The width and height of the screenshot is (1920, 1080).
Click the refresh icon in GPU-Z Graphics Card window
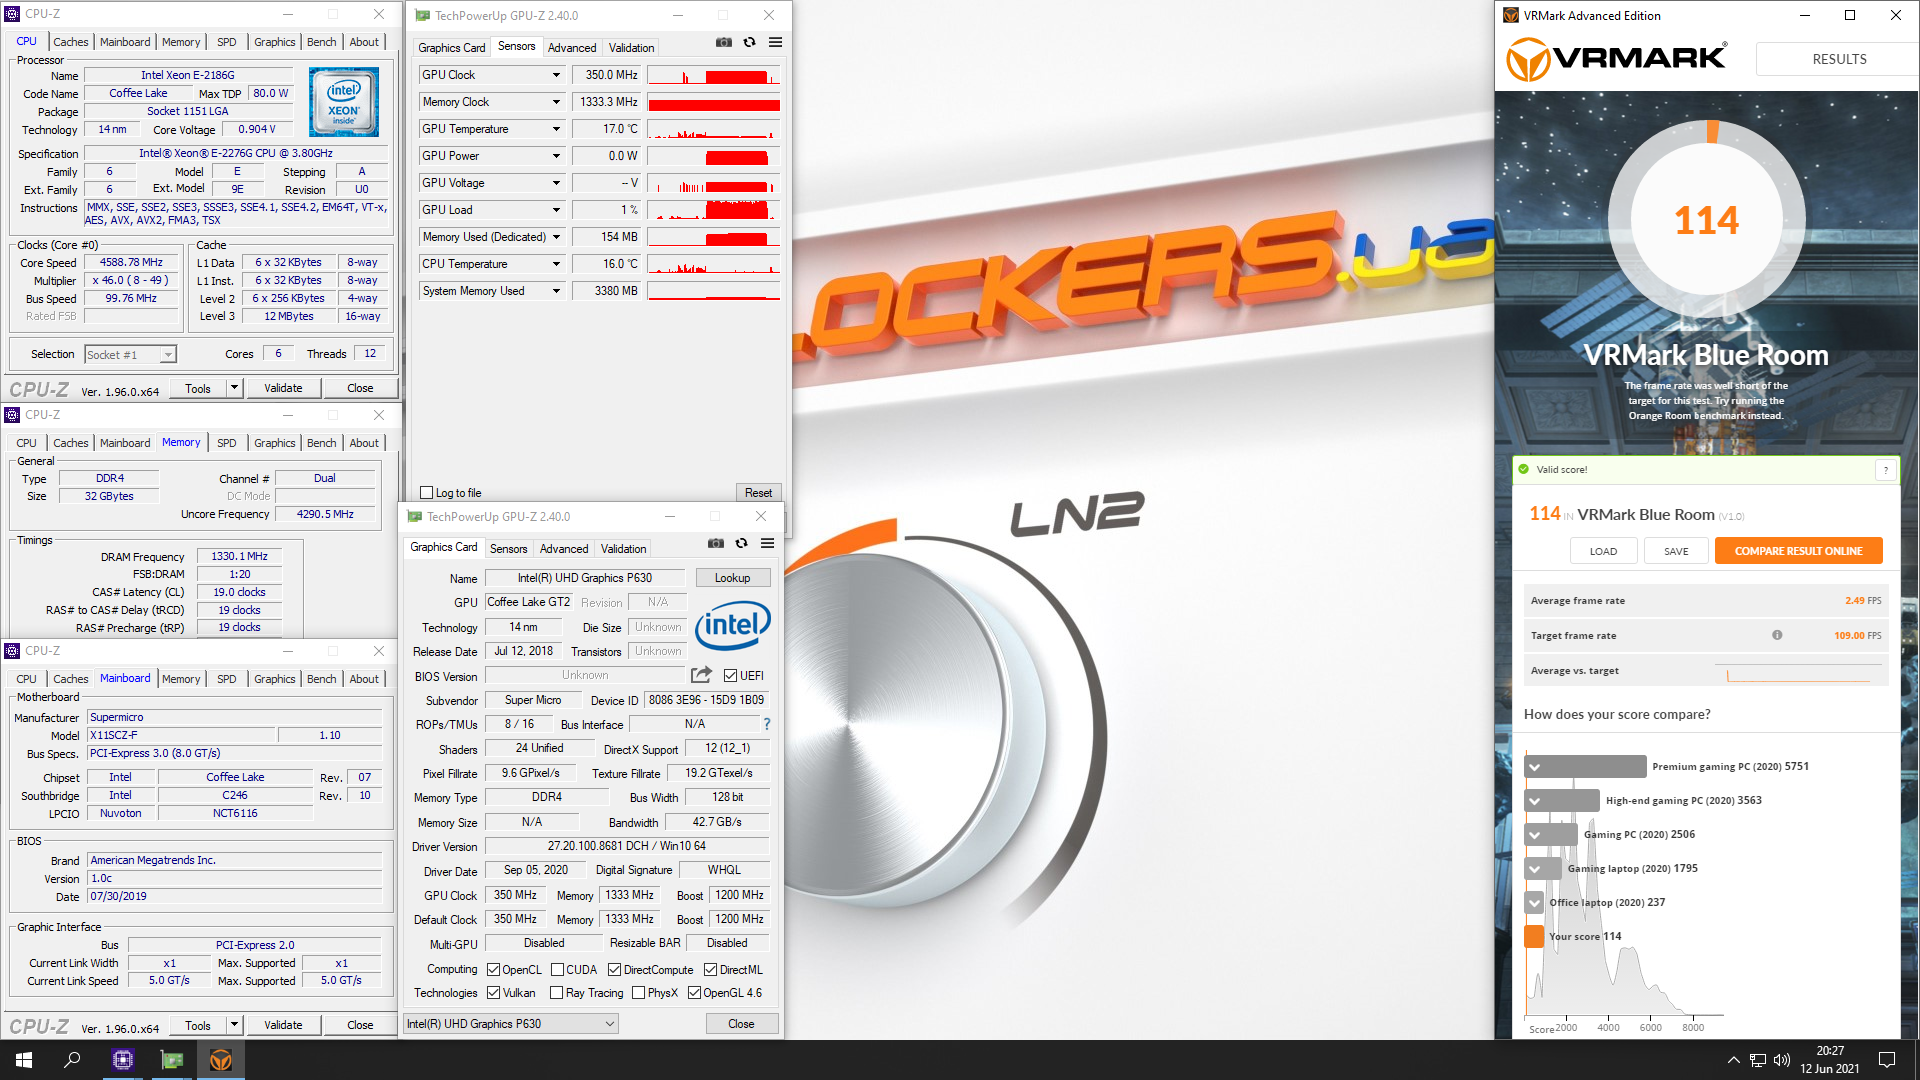point(741,543)
